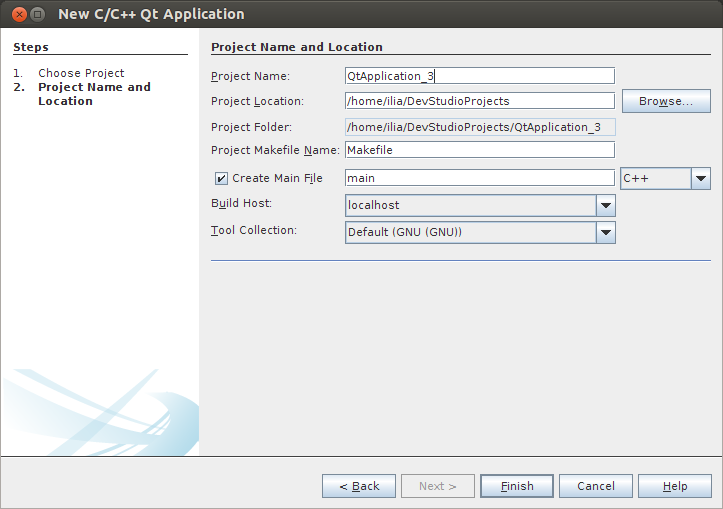Select the Choose Project step
The height and width of the screenshot is (509, 723).
tap(81, 73)
